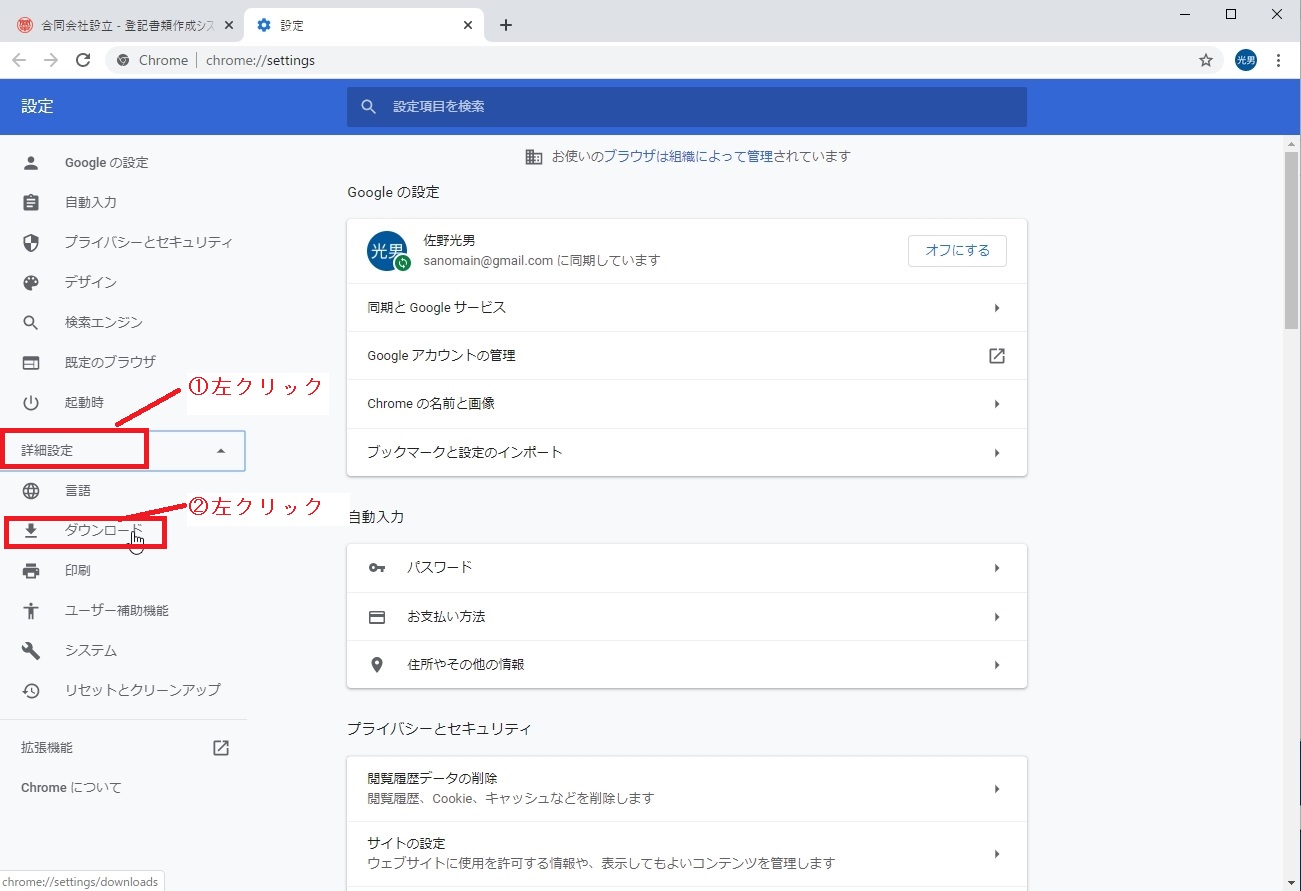Open 拡張機能 external link in sidebar
This screenshot has width=1301, height=891.
tap(221, 748)
